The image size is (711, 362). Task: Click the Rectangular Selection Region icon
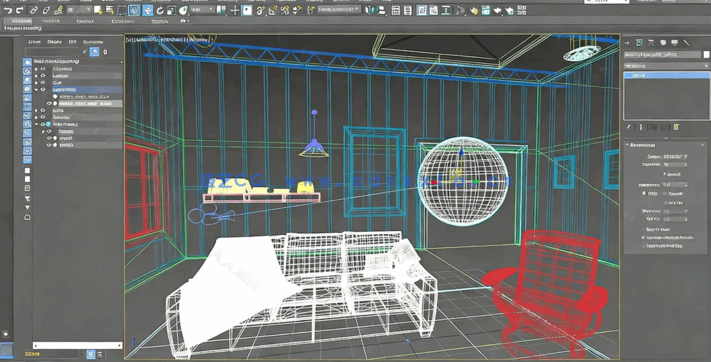[122, 10]
